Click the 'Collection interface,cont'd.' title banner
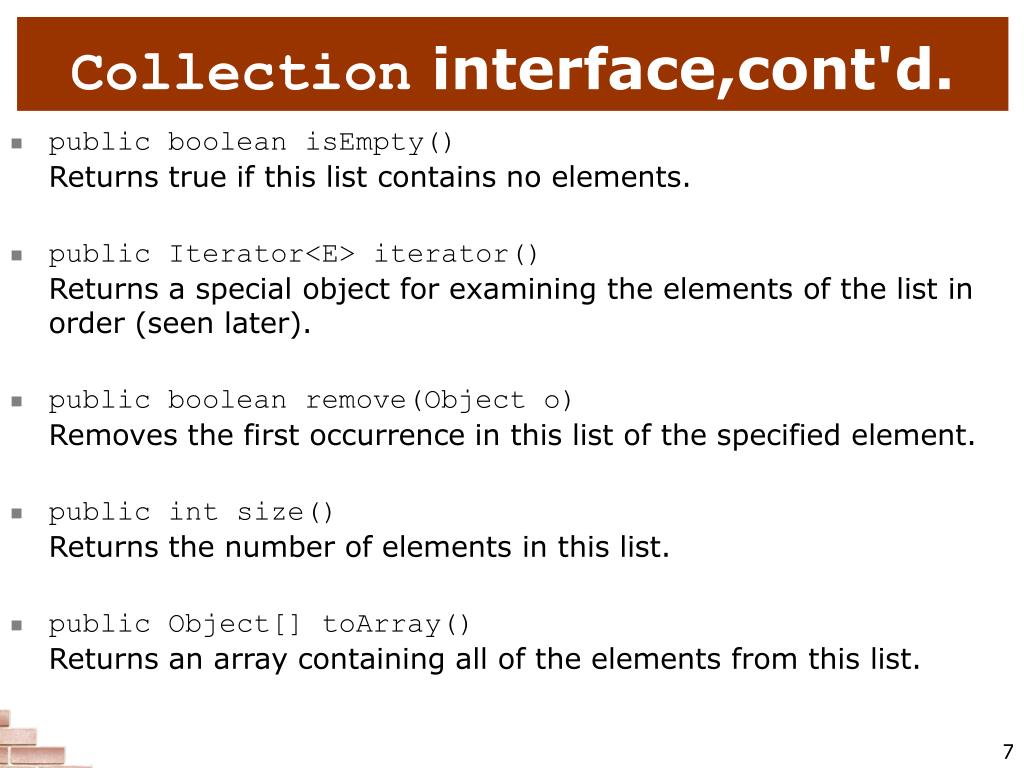The image size is (1024, 768). tap(512, 64)
